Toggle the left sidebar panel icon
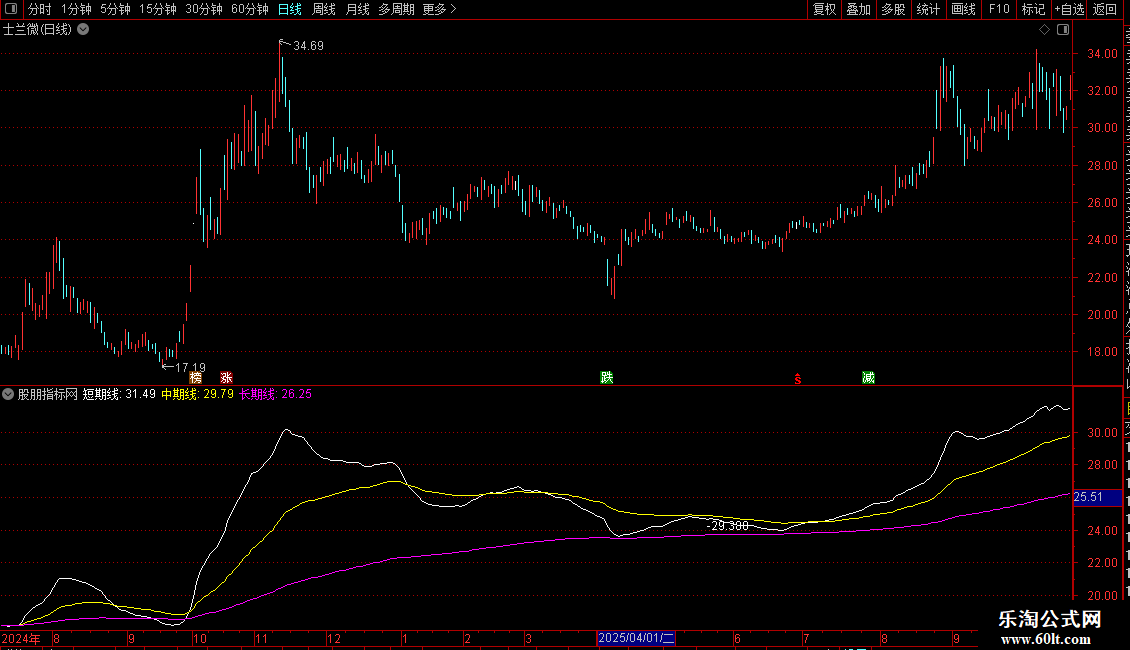Viewport: 1130px width, 650px height. click(x=12, y=9)
